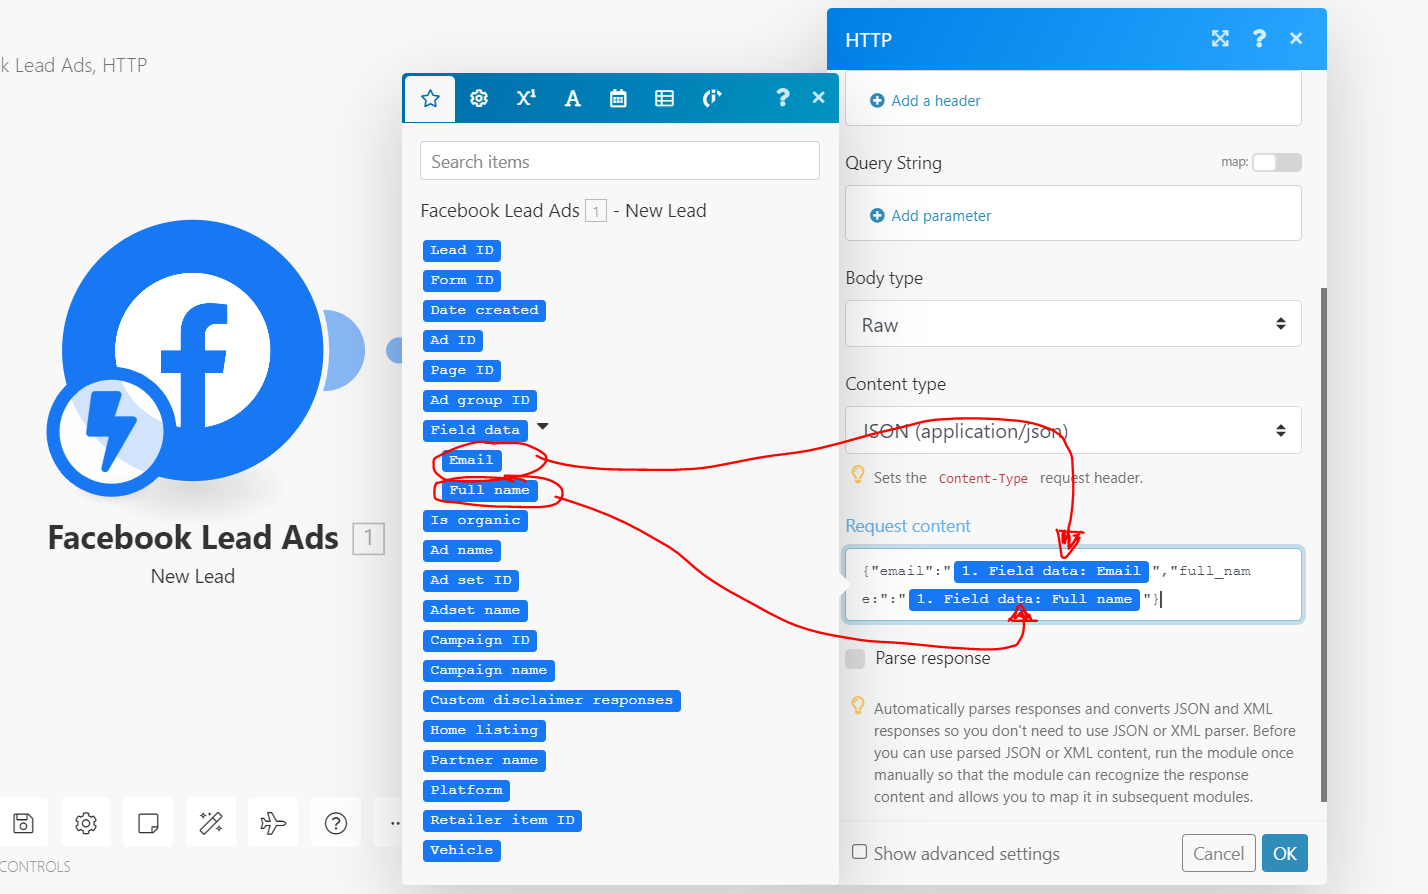Open the date and time functions tab
Viewport: 1428px width, 894px height.
tap(618, 98)
